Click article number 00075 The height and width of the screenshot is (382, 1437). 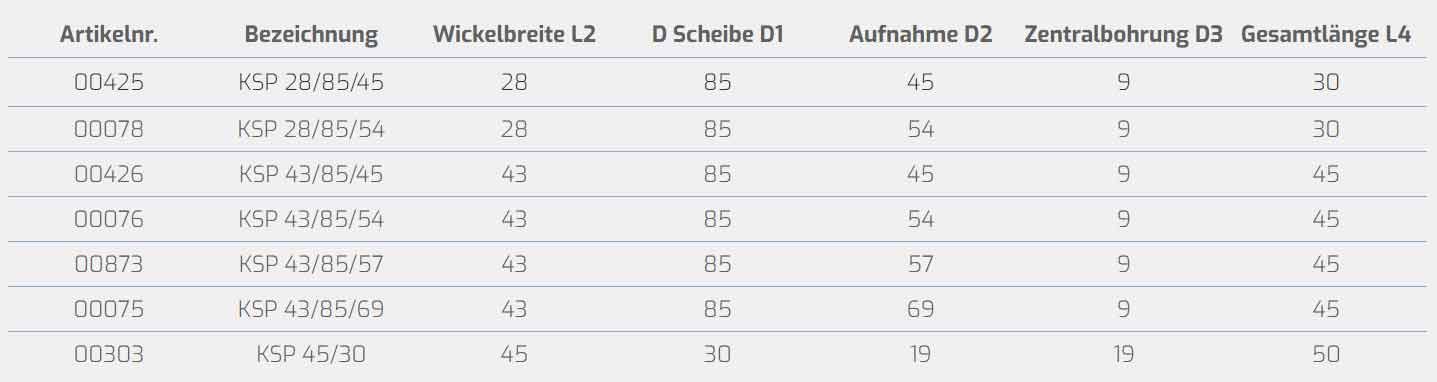109,309
